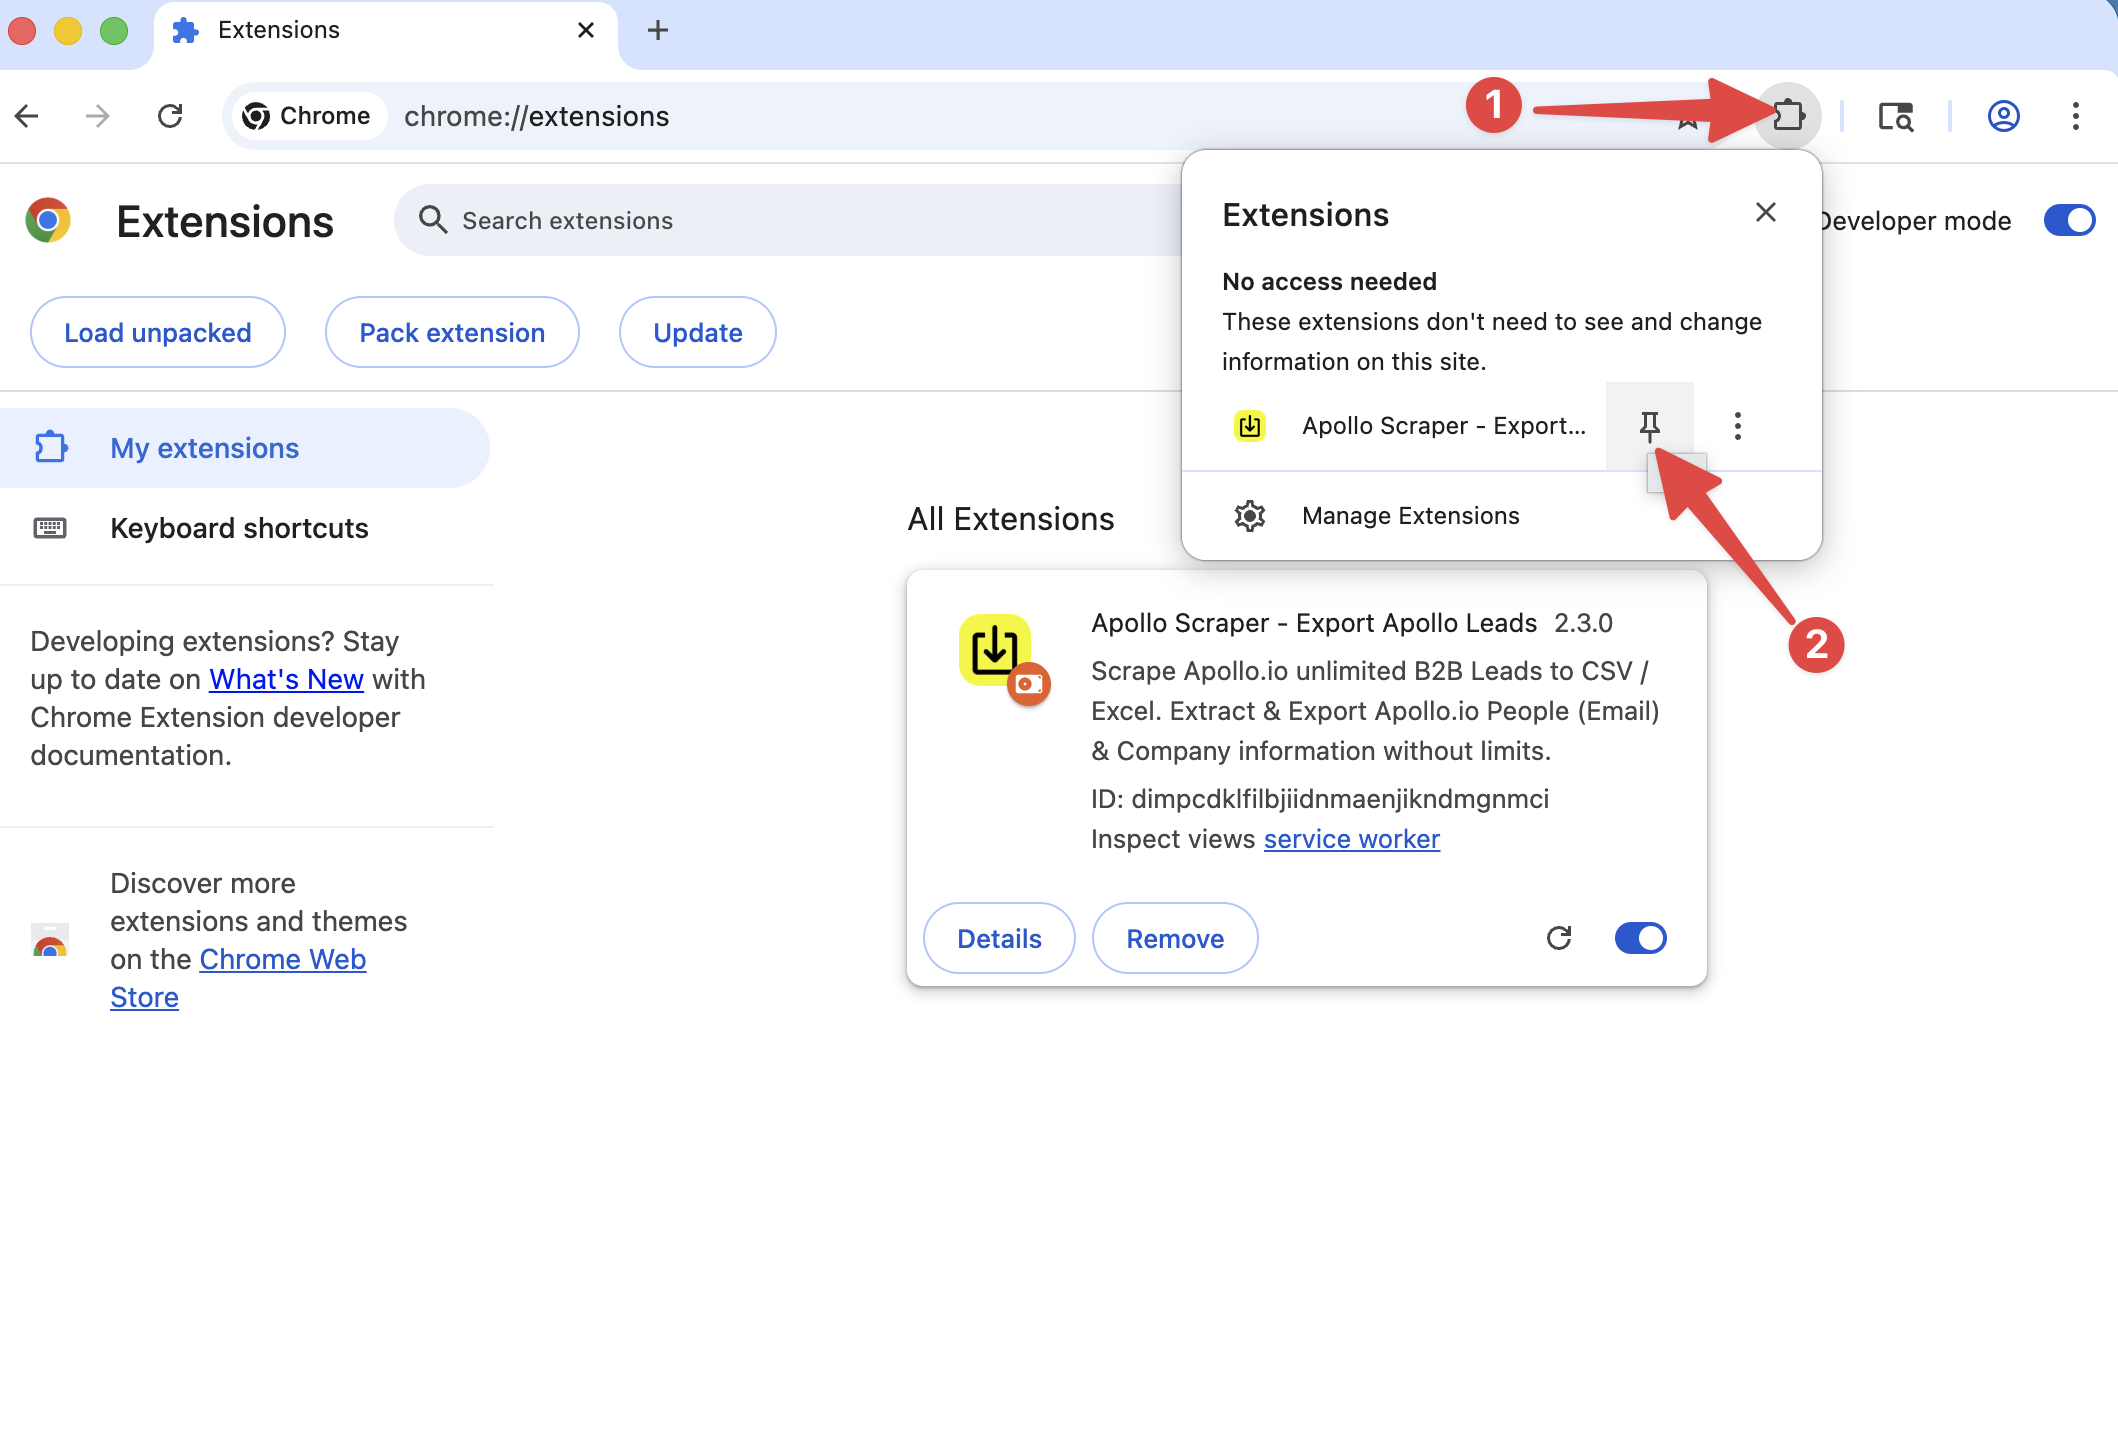Click macOS green fullscreen button
Screen dimensions: 2118x1444
[114, 30]
